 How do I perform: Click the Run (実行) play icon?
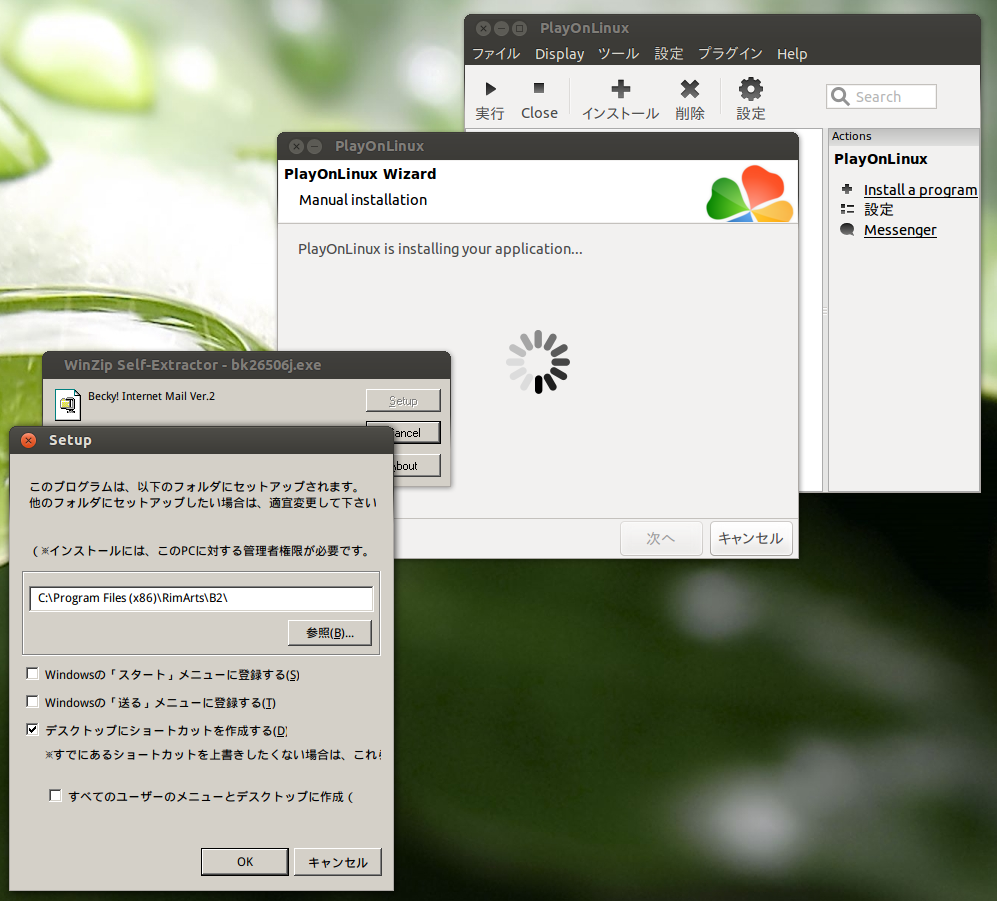[490, 88]
